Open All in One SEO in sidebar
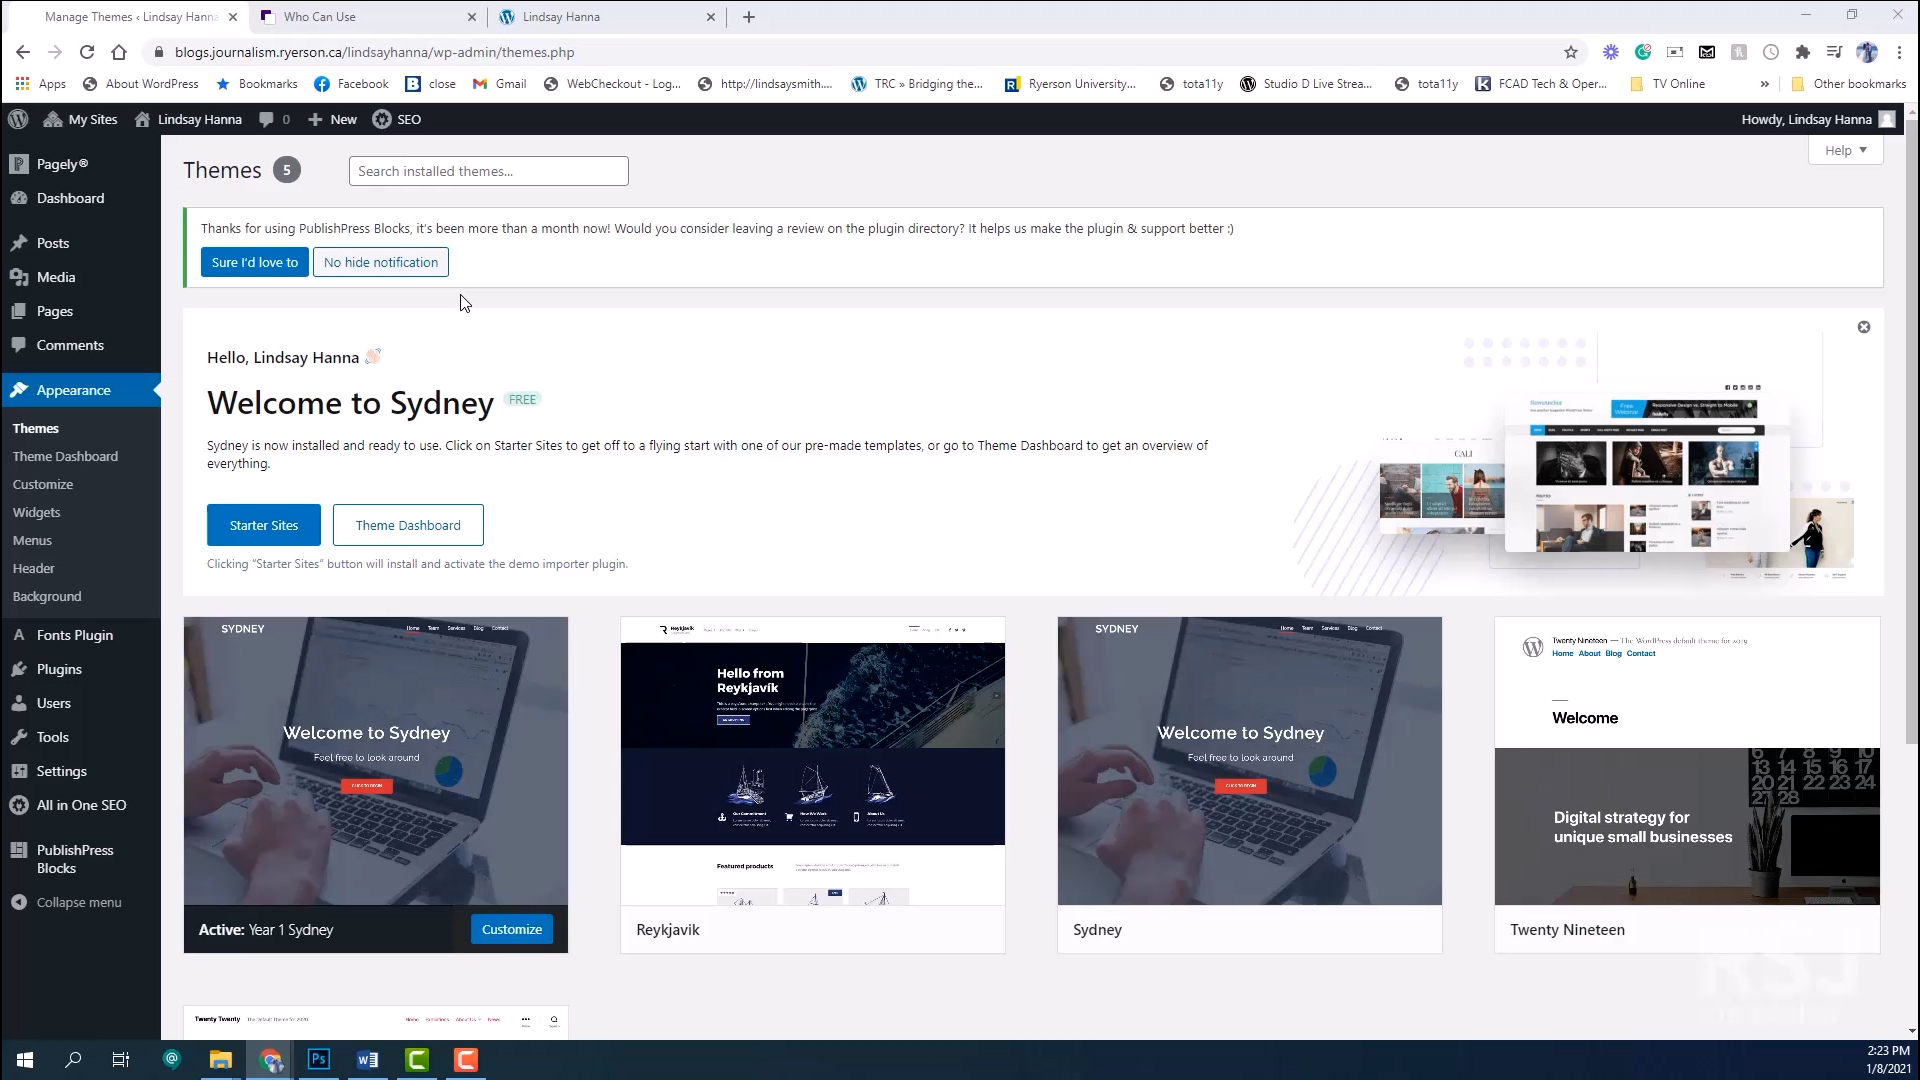The image size is (1920, 1080). [80, 805]
